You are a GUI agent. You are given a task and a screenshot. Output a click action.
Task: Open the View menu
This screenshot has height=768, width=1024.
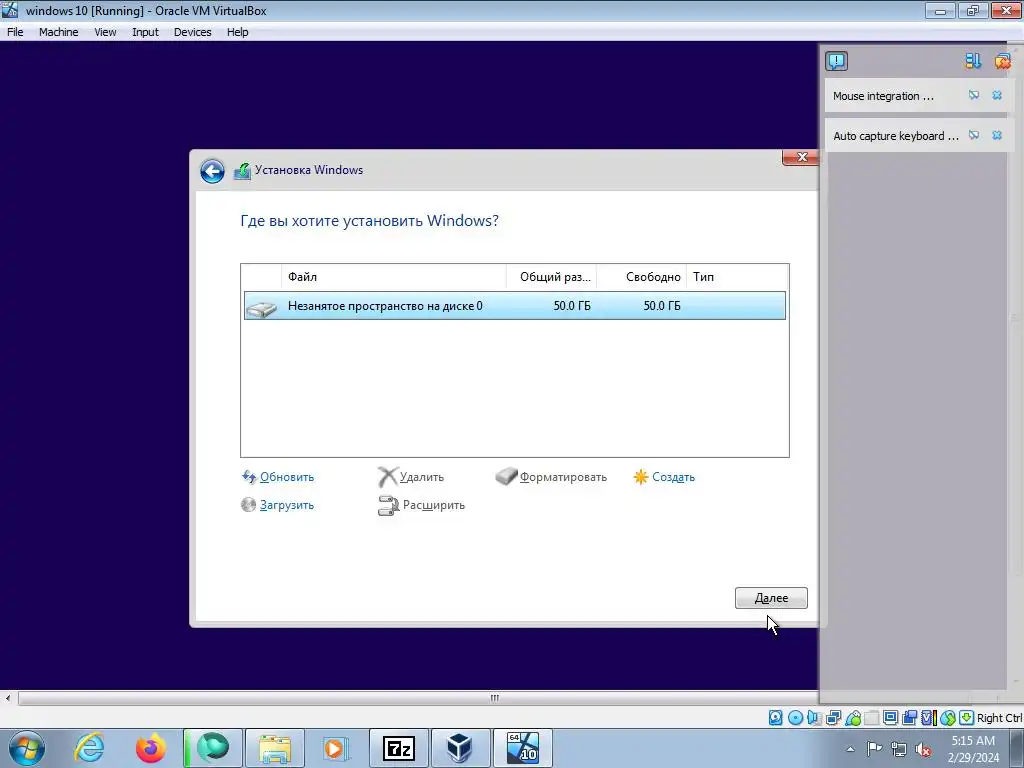pyautogui.click(x=105, y=32)
